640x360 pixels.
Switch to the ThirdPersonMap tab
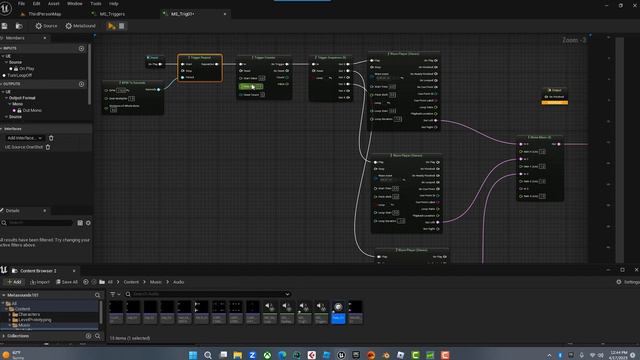pos(44,14)
